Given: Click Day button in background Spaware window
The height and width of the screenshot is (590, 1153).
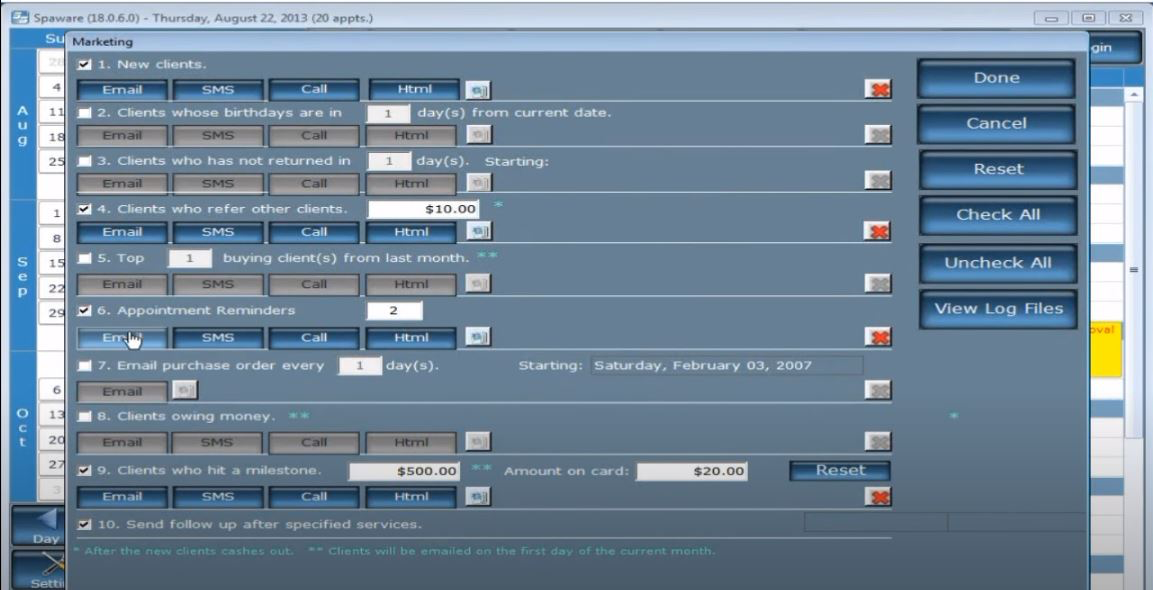Looking at the screenshot, I should 38,525.
